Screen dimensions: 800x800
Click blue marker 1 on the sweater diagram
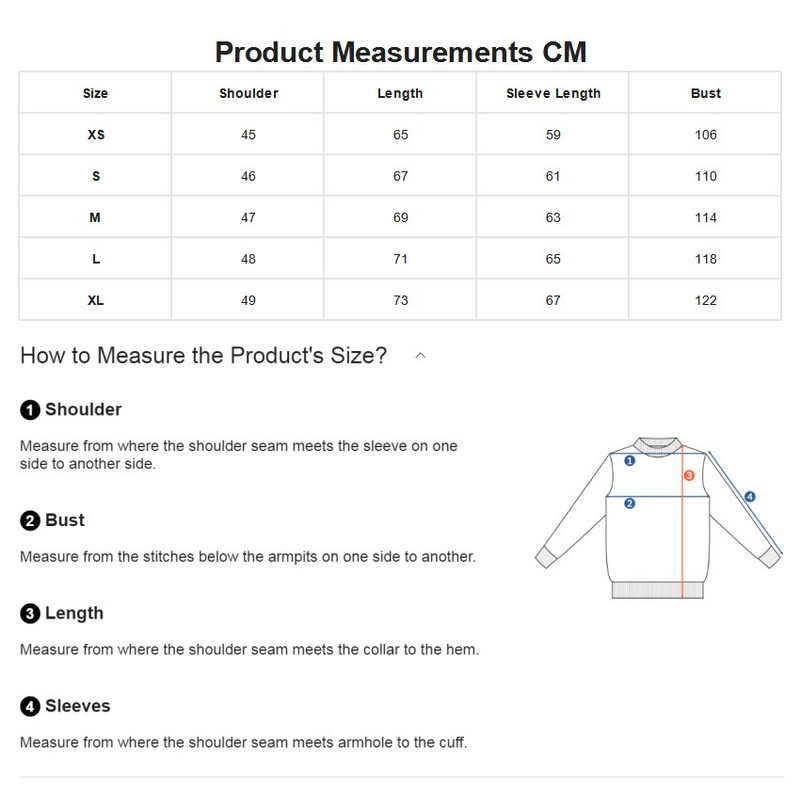pyautogui.click(x=630, y=461)
